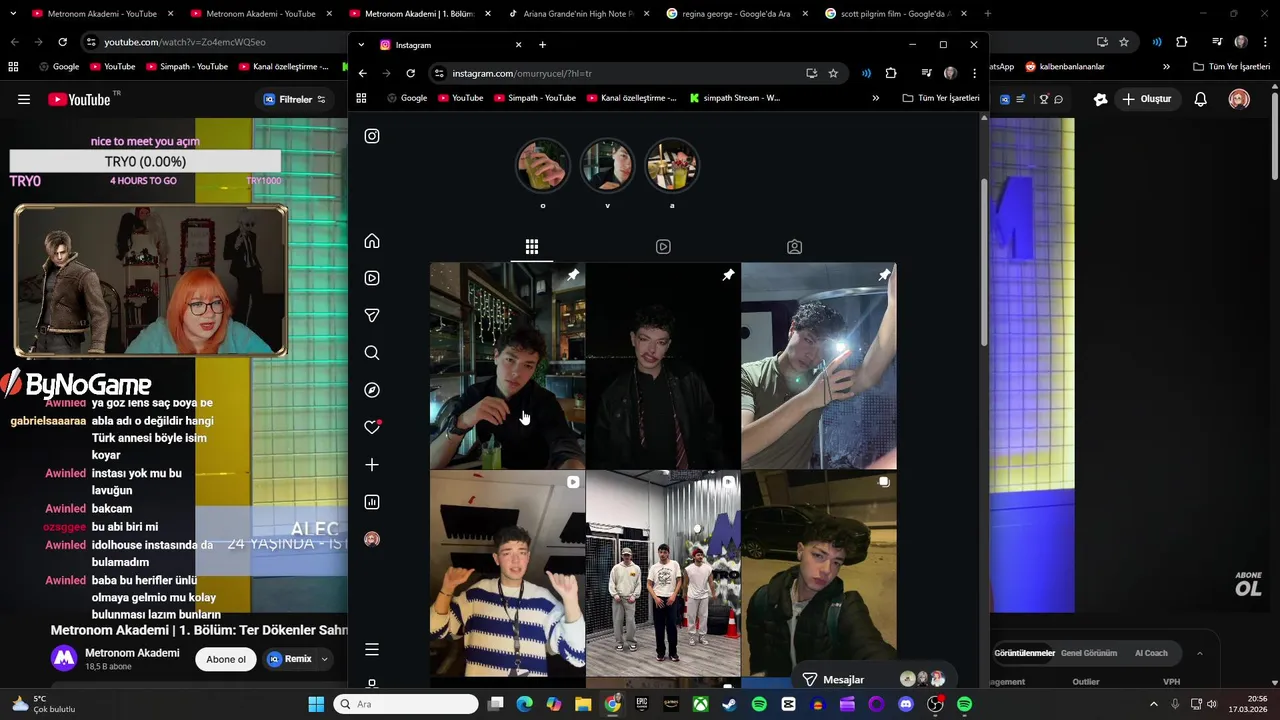Select 'Genel Görünüm' tab in side panel
Screen dimensions: 1280x720
pos(1088,653)
